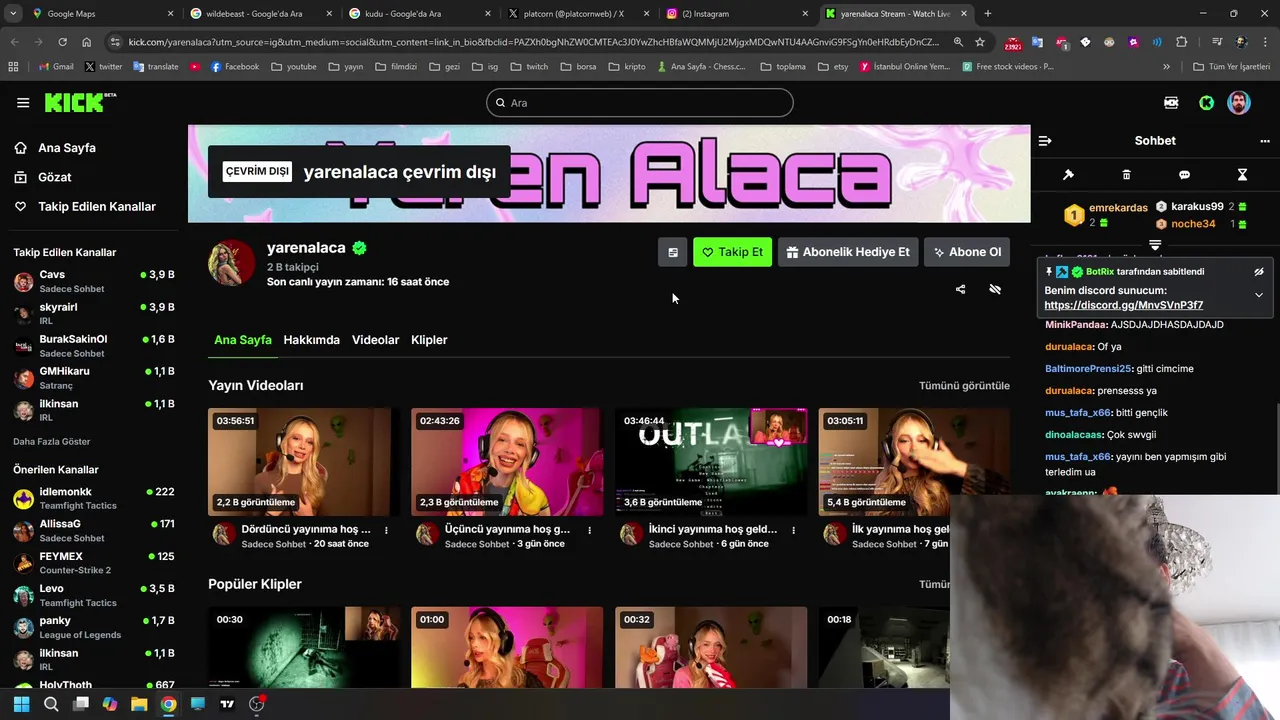Click the zoom magnifier in address bar
This screenshot has height=720, width=1280.
[958, 42]
